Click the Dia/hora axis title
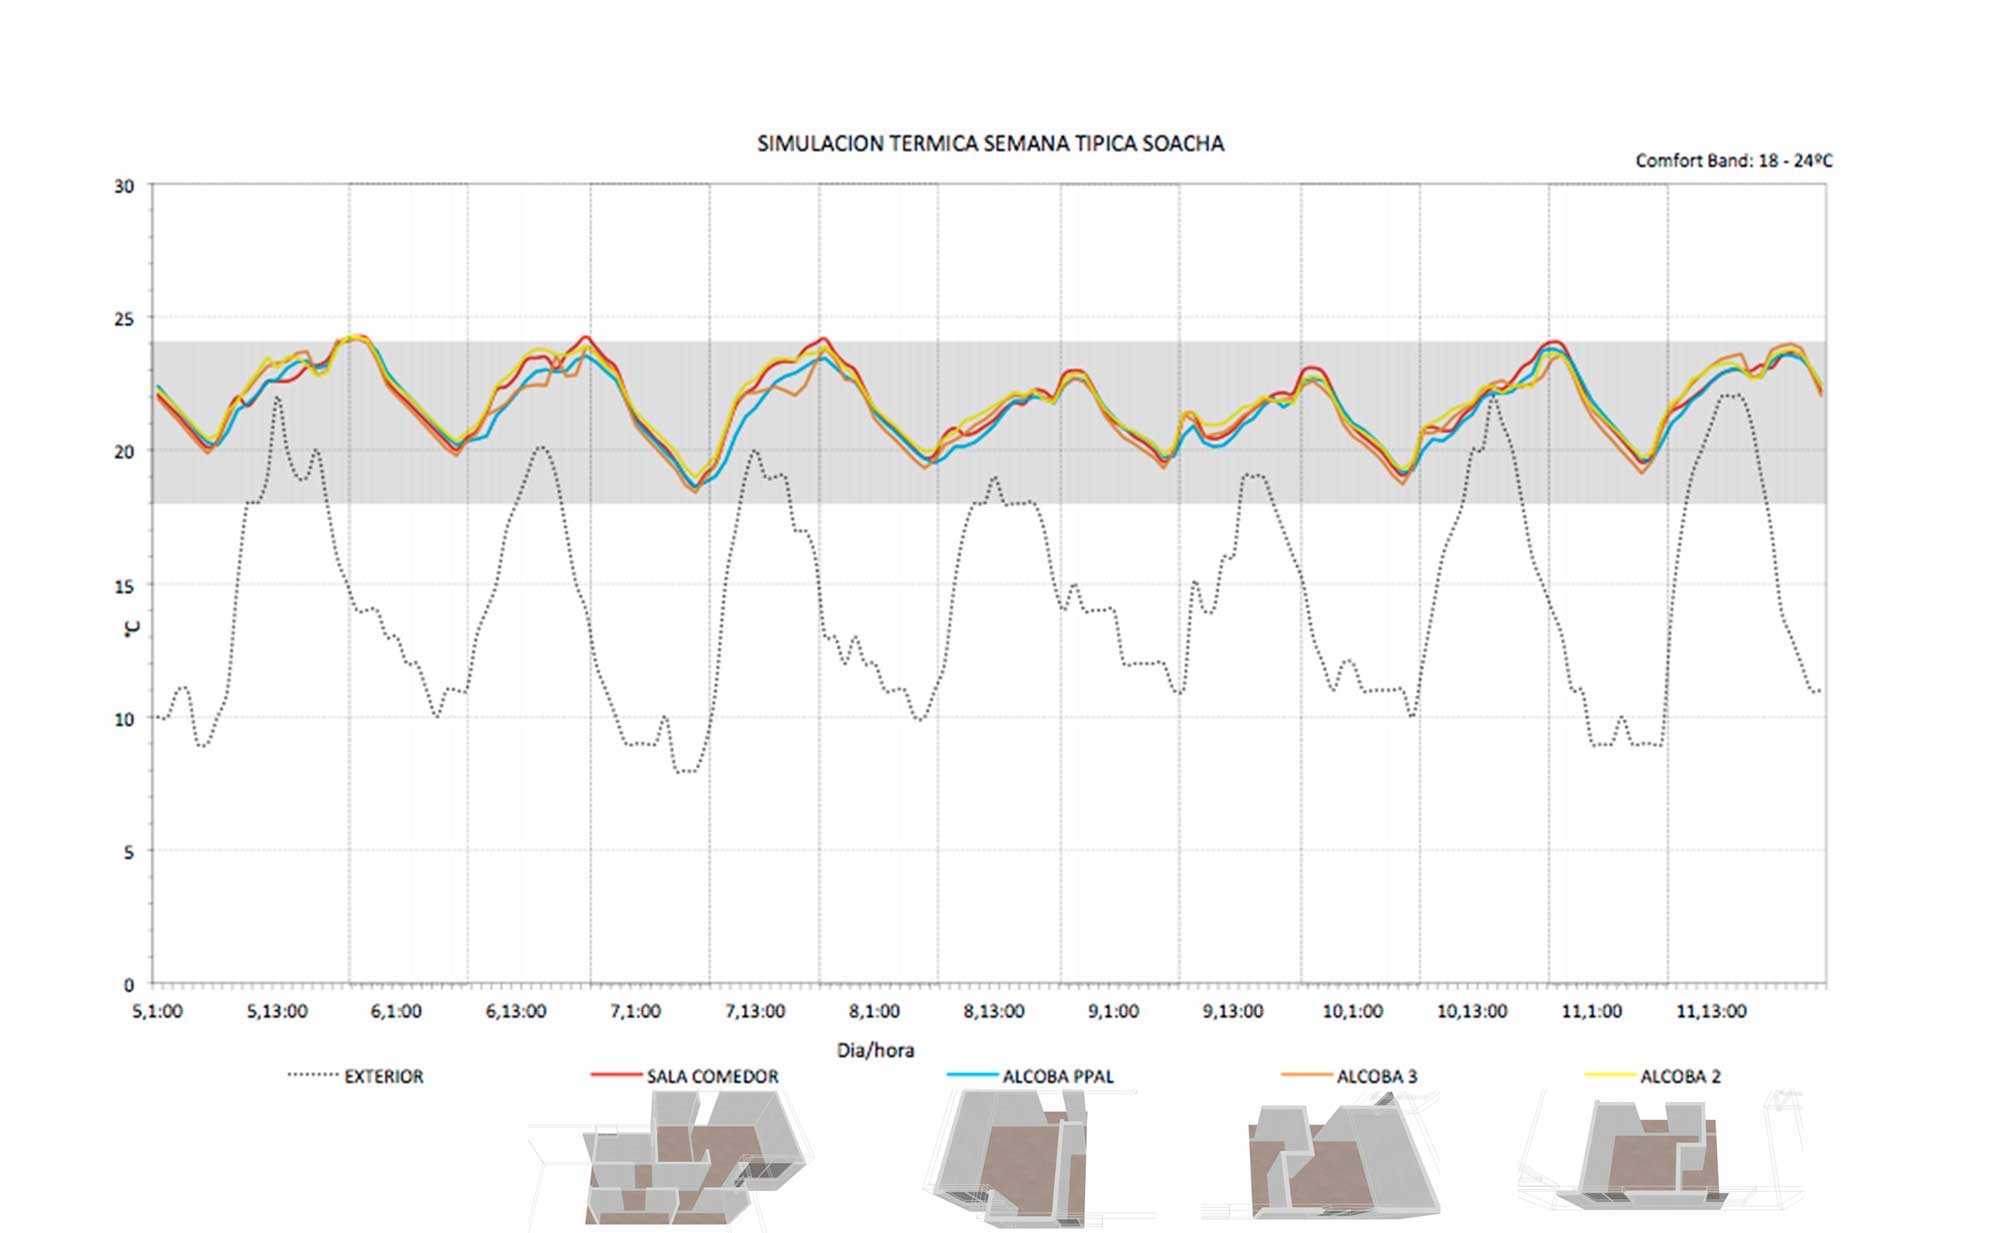 (x=875, y=1050)
